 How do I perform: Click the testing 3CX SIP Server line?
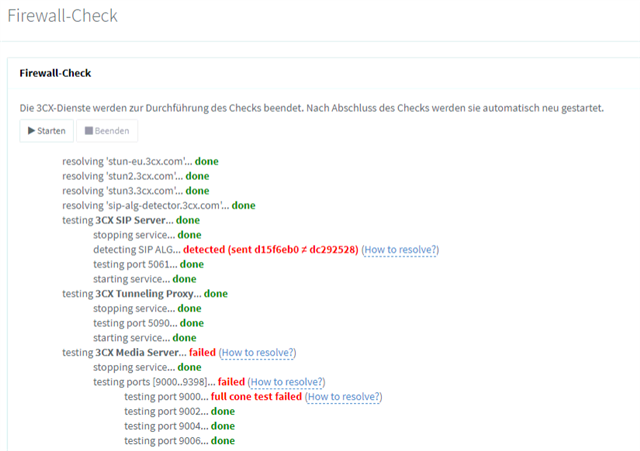tap(131, 220)
